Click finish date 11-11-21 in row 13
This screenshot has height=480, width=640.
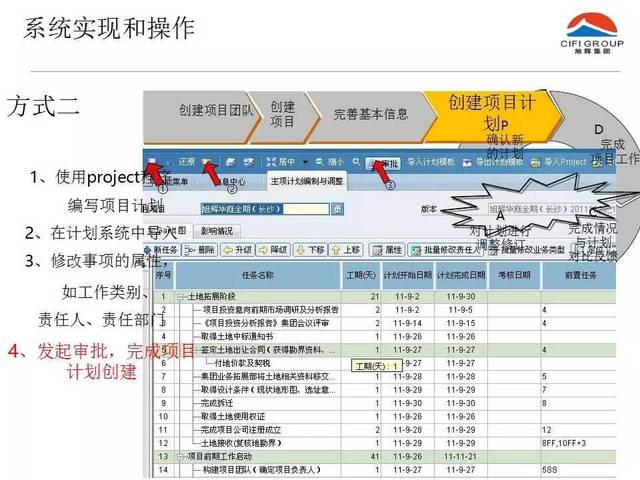[461, 457]
